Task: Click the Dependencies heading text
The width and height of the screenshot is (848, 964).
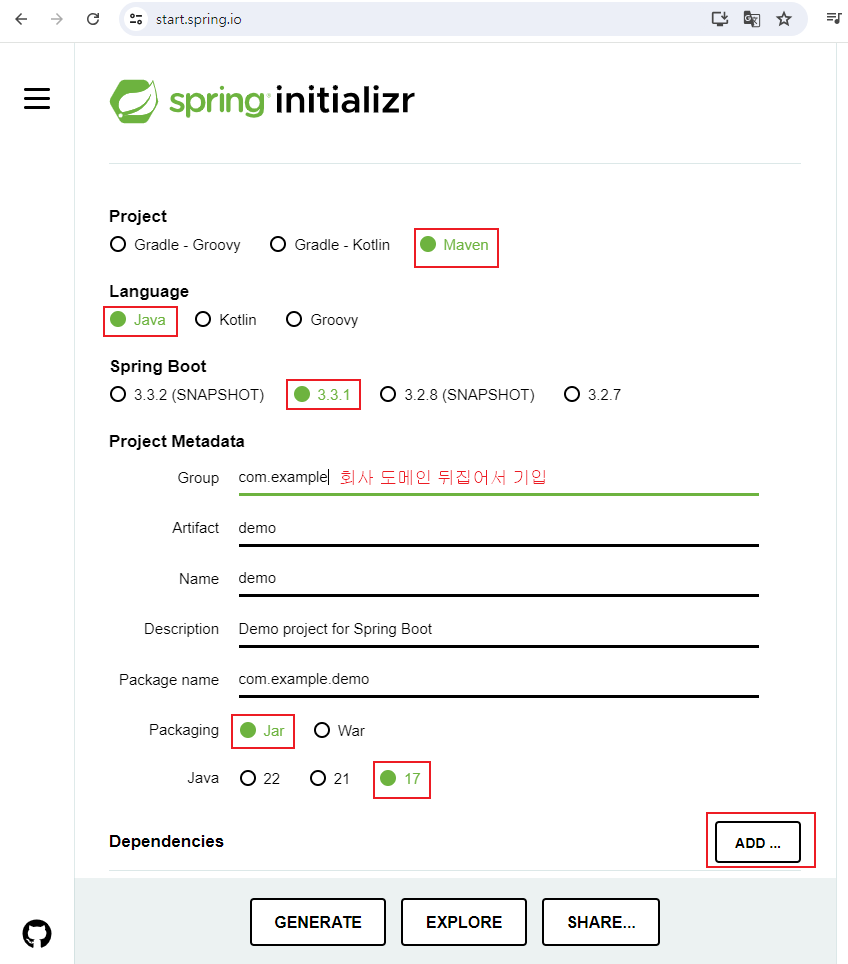Action: (x=167, y=841)
